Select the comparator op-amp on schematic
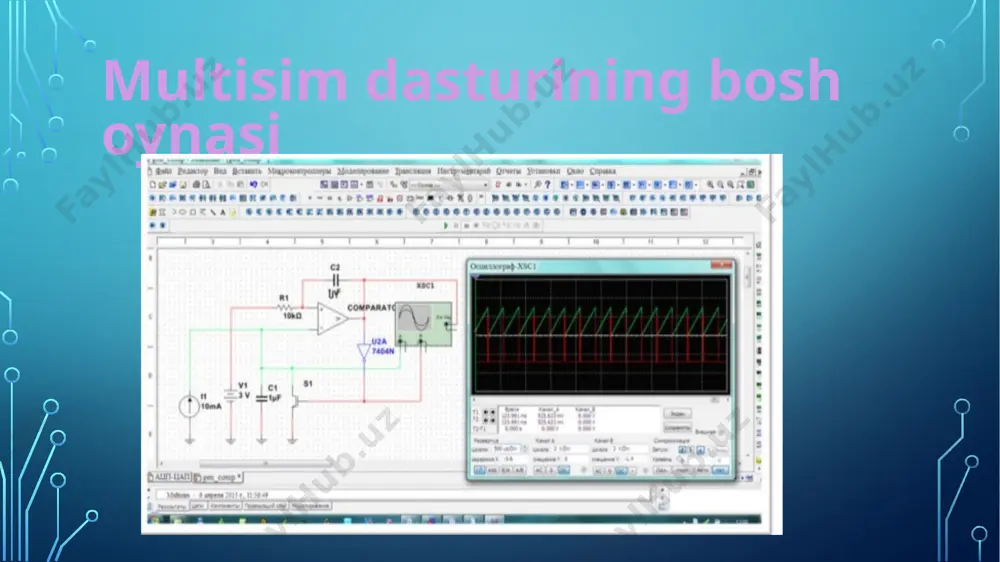 [x=332, y=318]
